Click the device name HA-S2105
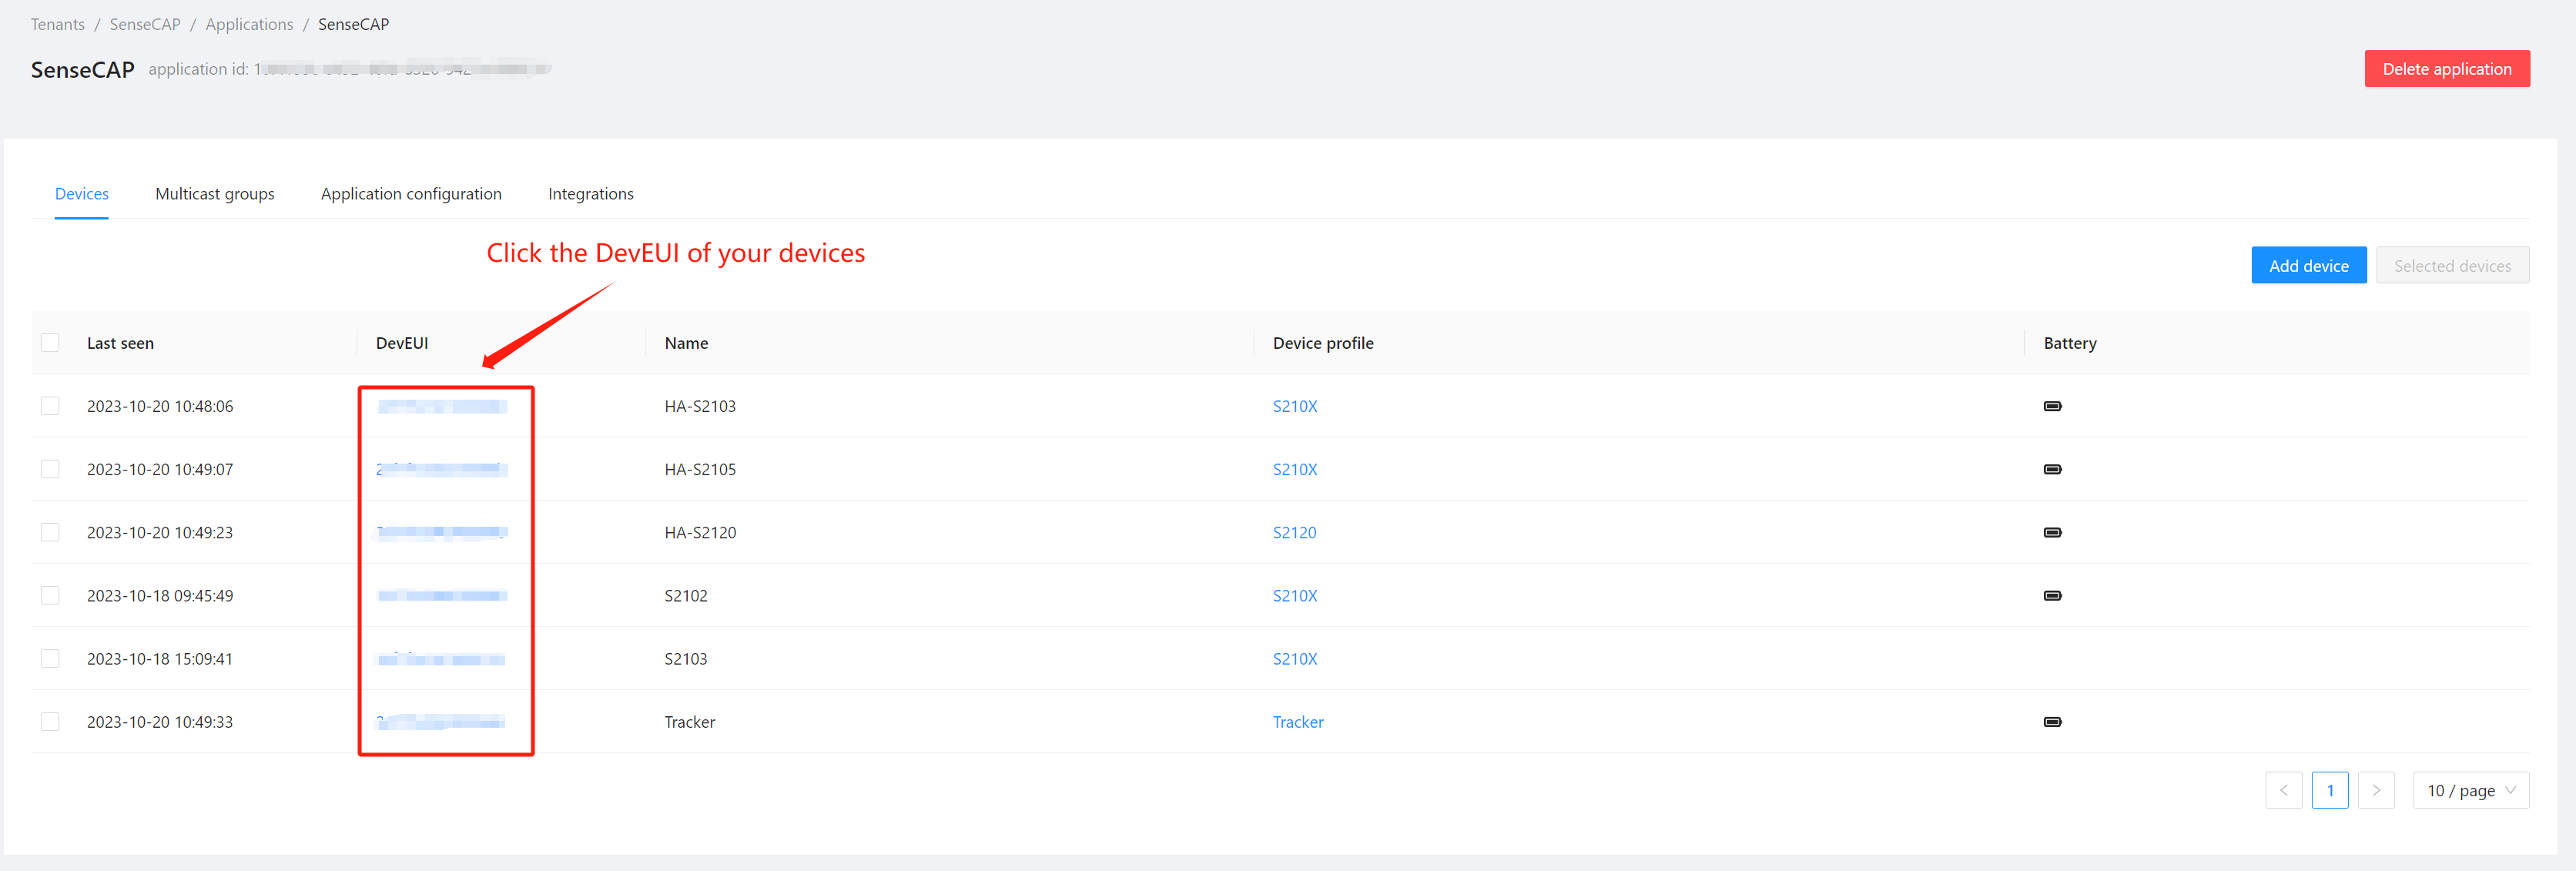 (x=700, y=469)
